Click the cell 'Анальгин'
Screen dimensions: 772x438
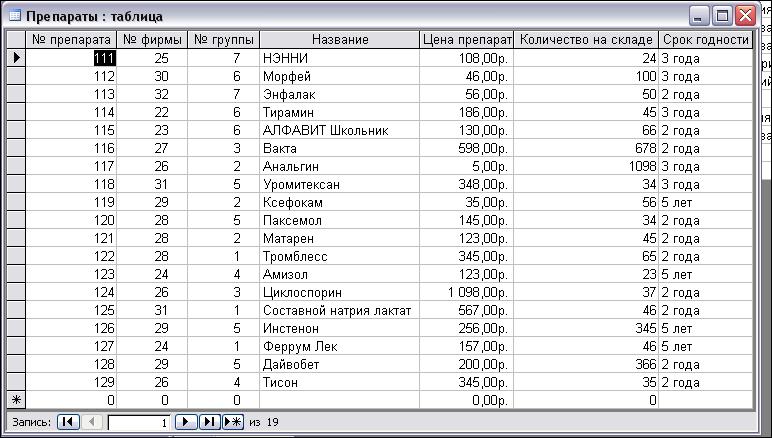point(340,166)
